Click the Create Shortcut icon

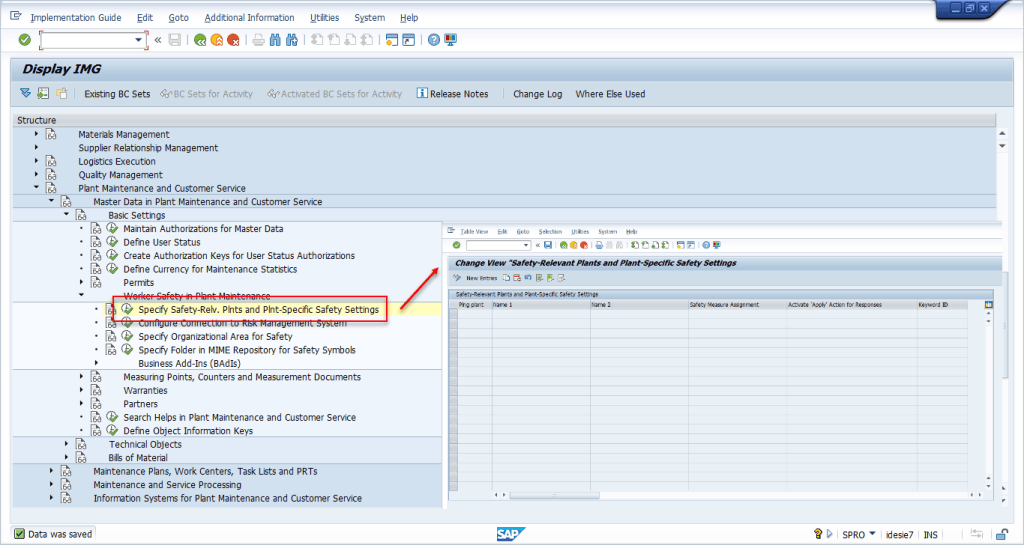click(x=409, y=40)
